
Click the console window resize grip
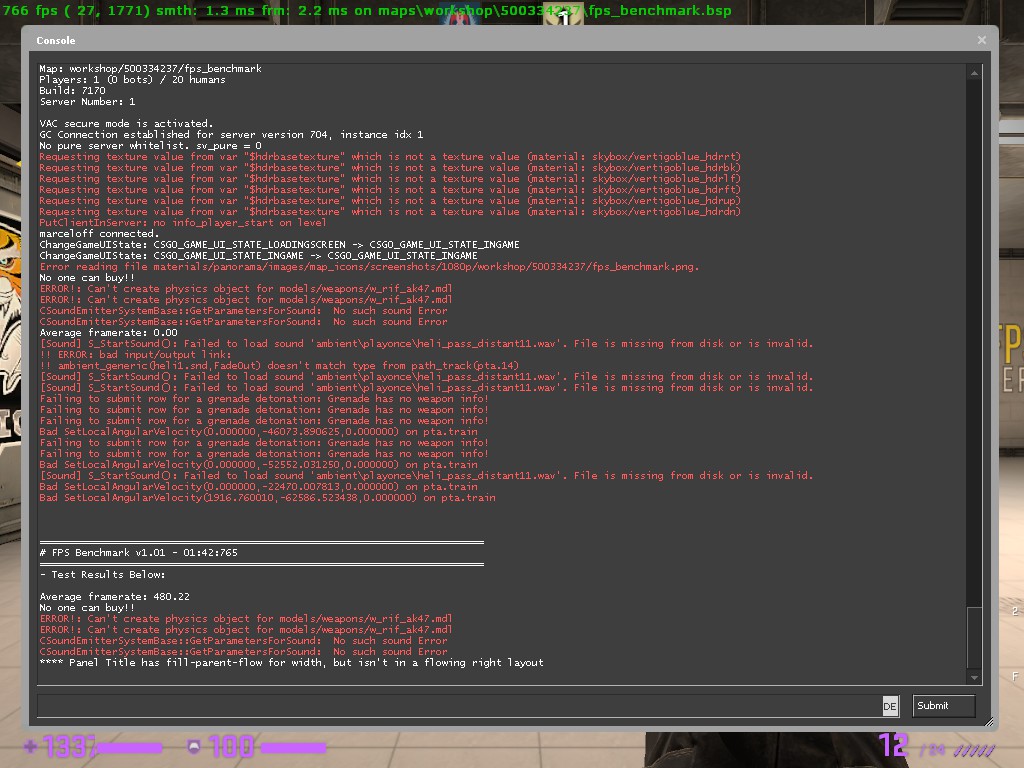[989, 722]
